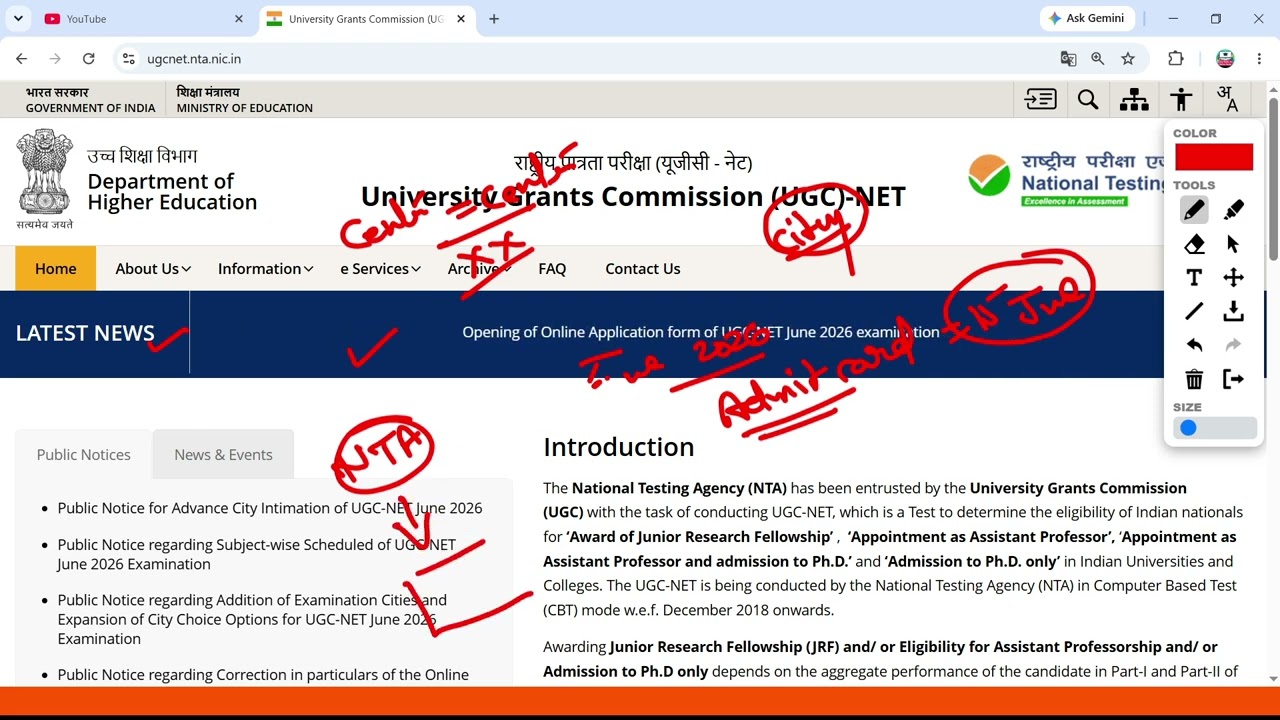This screenshot has height=720, width=1280.
Task: Click the Government of India emblem
Action: click(44, 179)
